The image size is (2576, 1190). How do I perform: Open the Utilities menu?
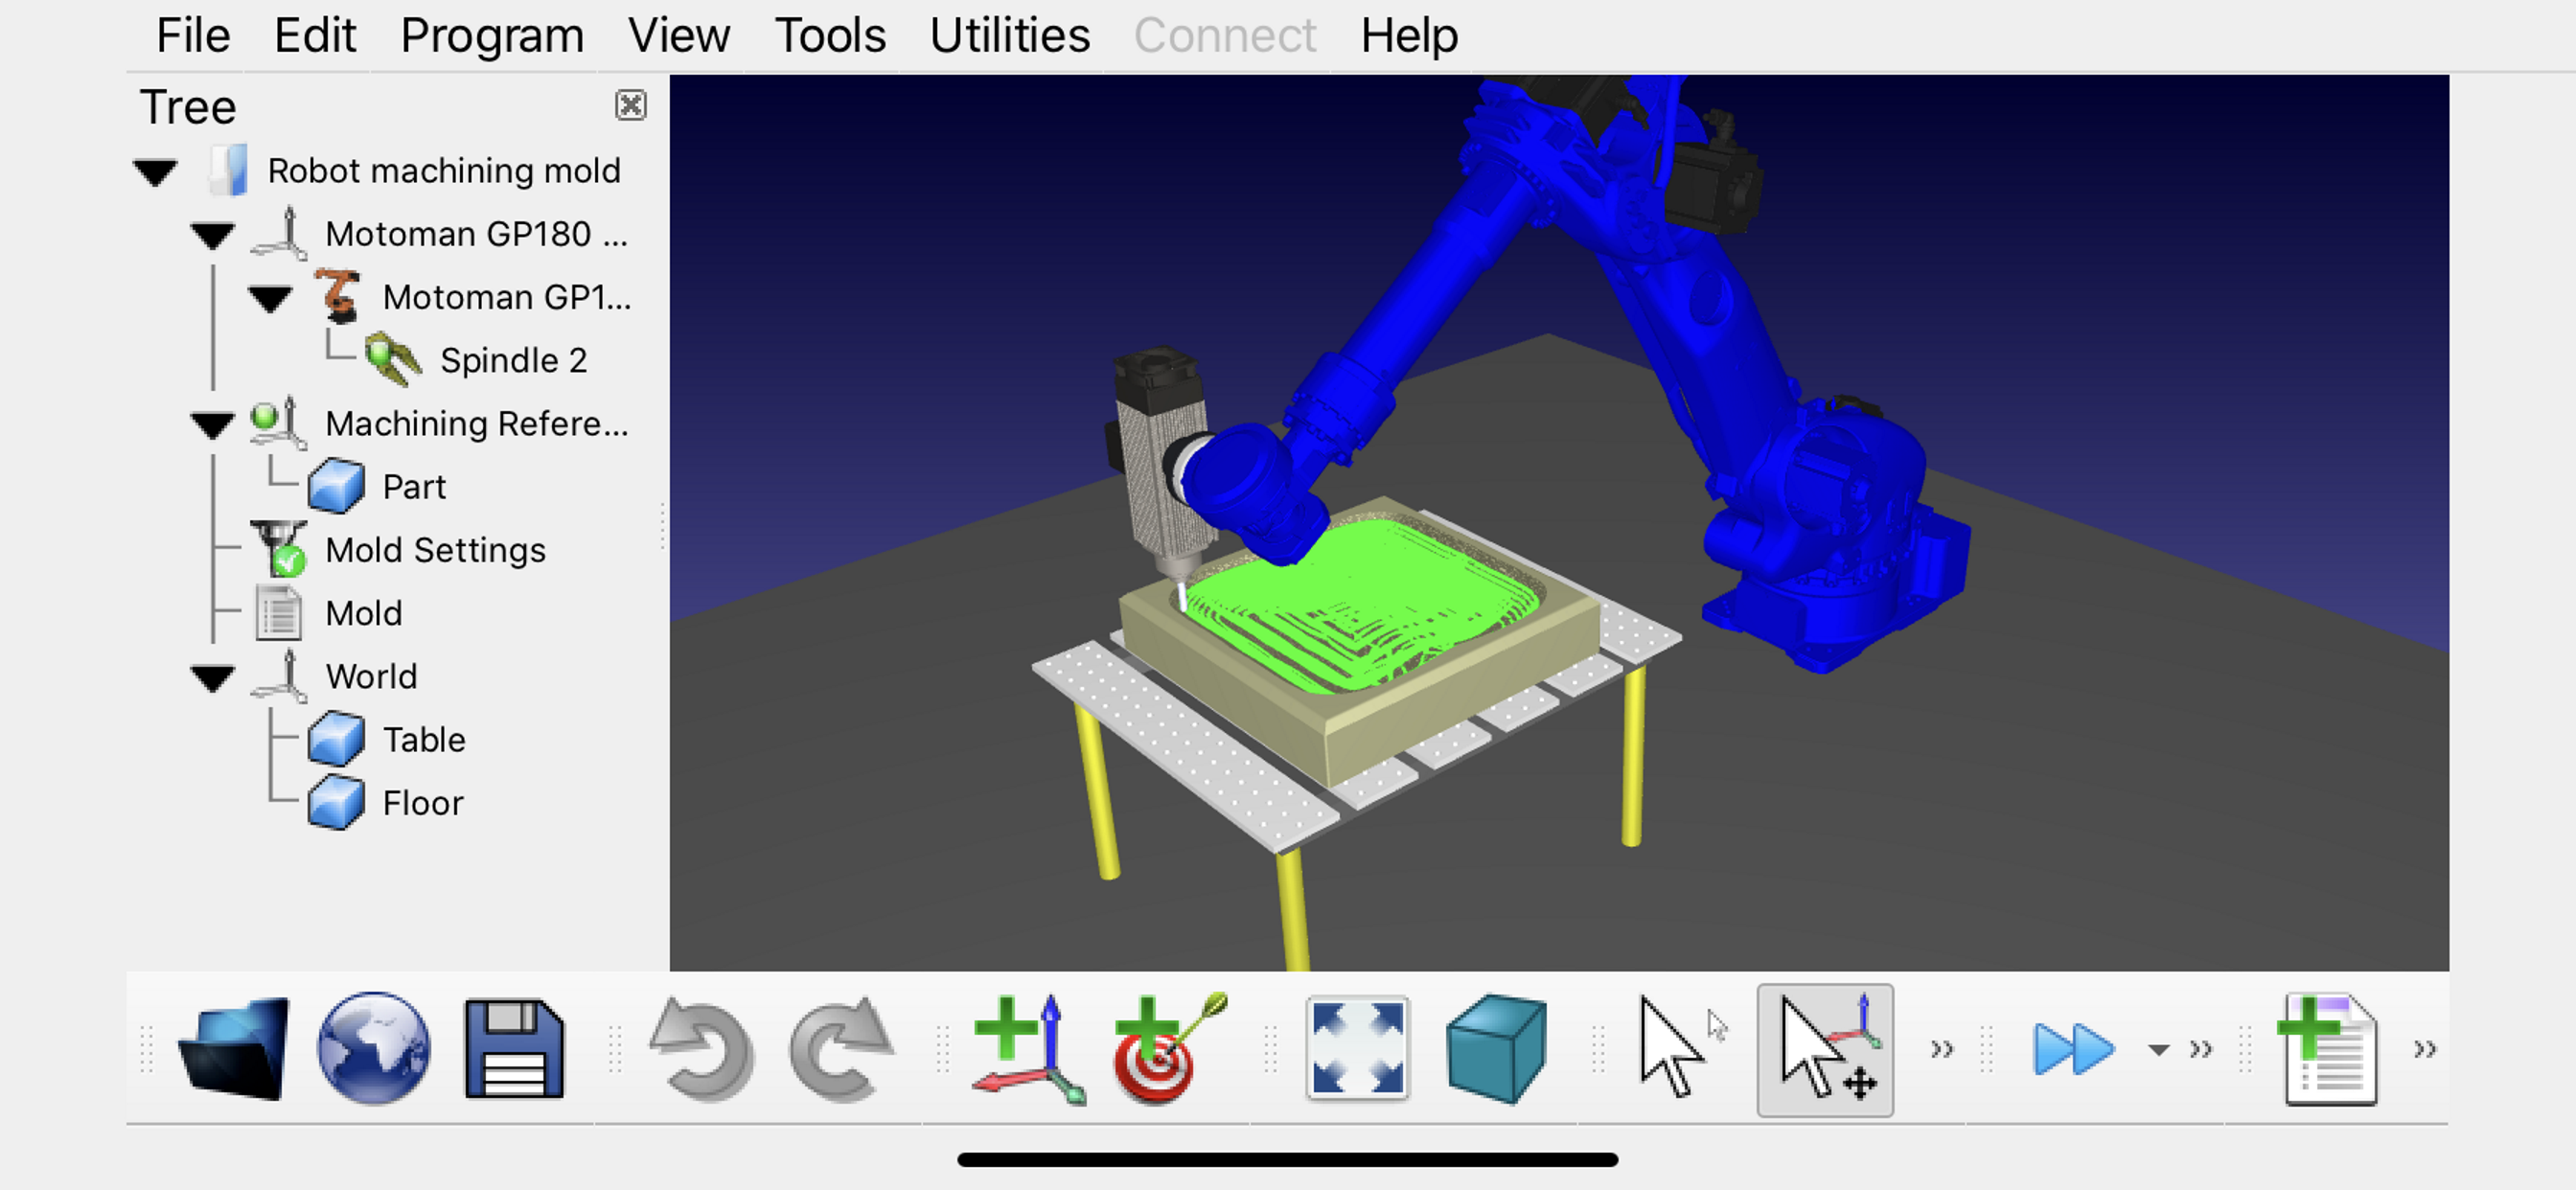point(1009,36)
